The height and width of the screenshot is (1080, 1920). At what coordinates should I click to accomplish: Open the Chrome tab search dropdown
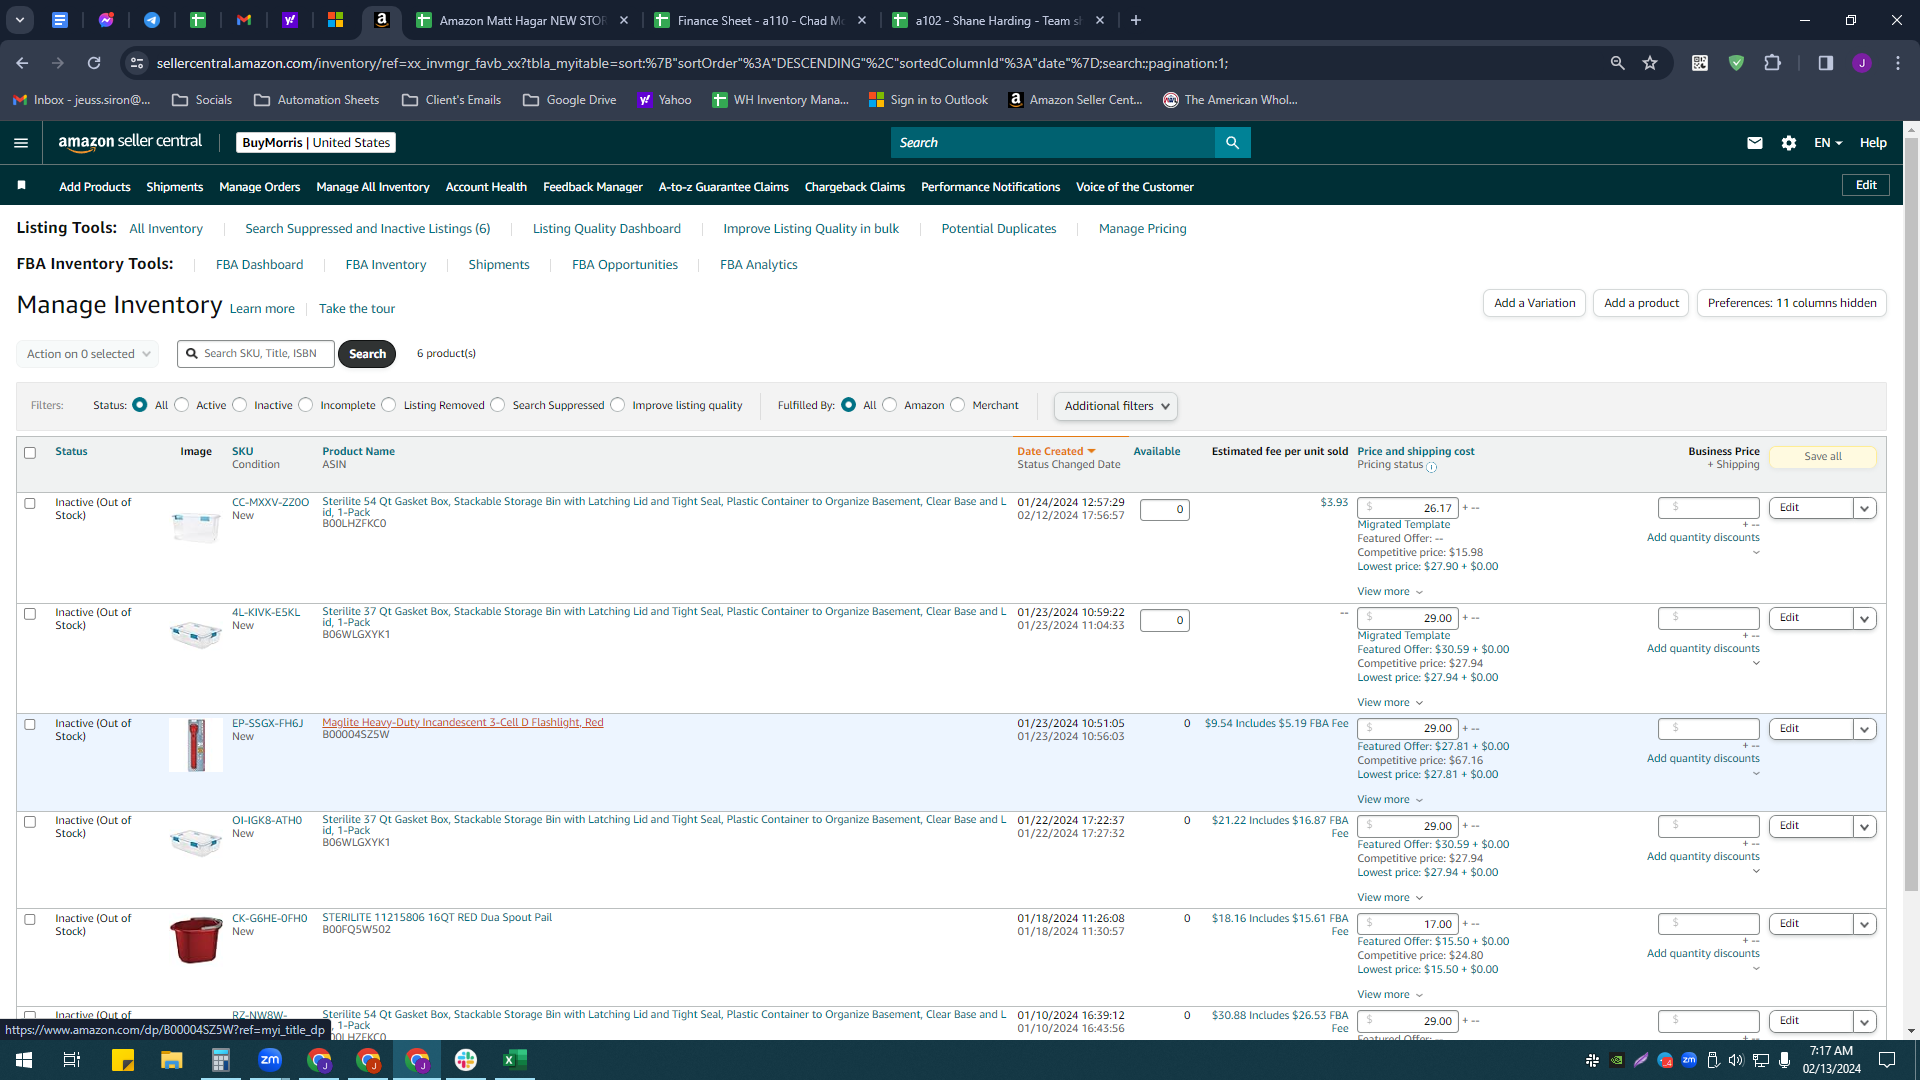click(20, 20)
